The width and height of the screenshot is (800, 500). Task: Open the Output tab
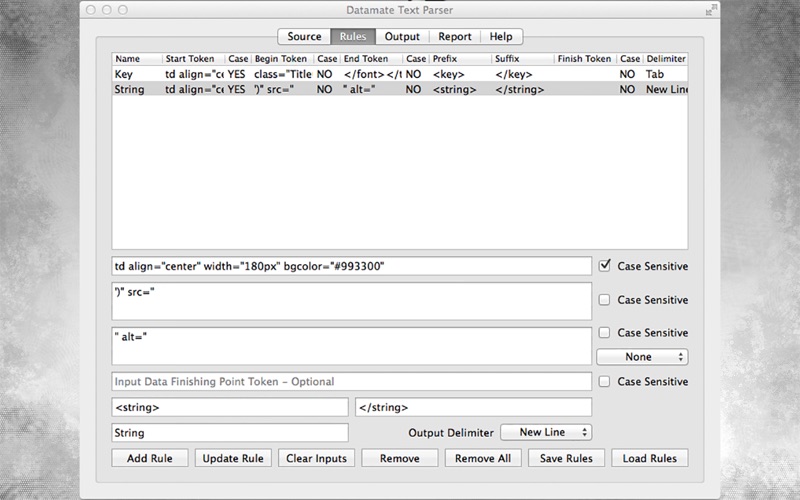tap(402, 37)
